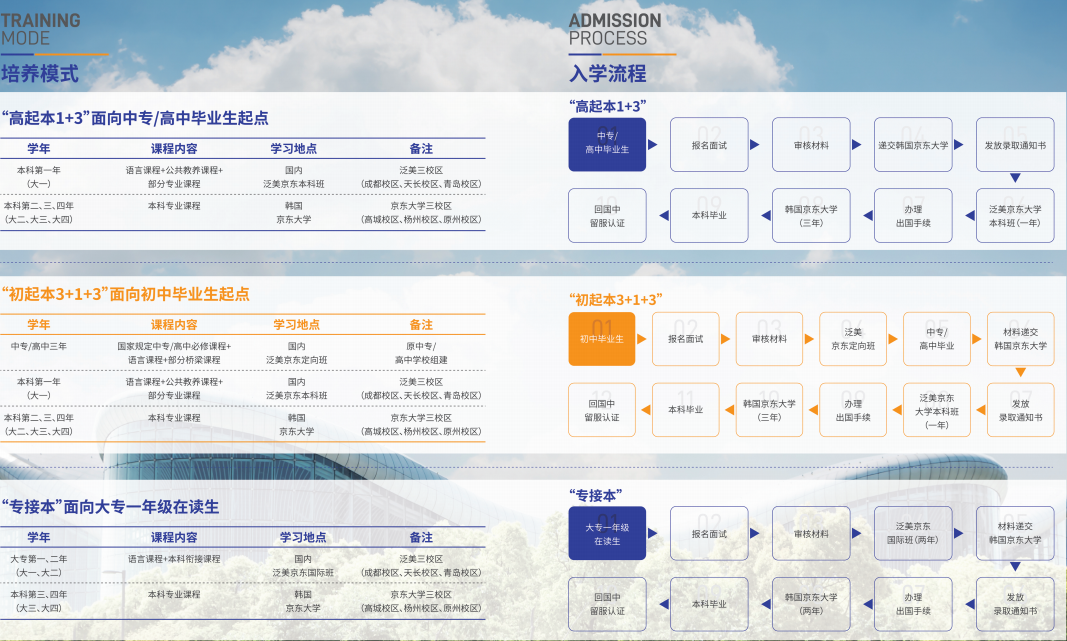Click '本科毕业' box in 专接本 flow
The height and width of the screenshot is (641, 1067).
point(709,604)
